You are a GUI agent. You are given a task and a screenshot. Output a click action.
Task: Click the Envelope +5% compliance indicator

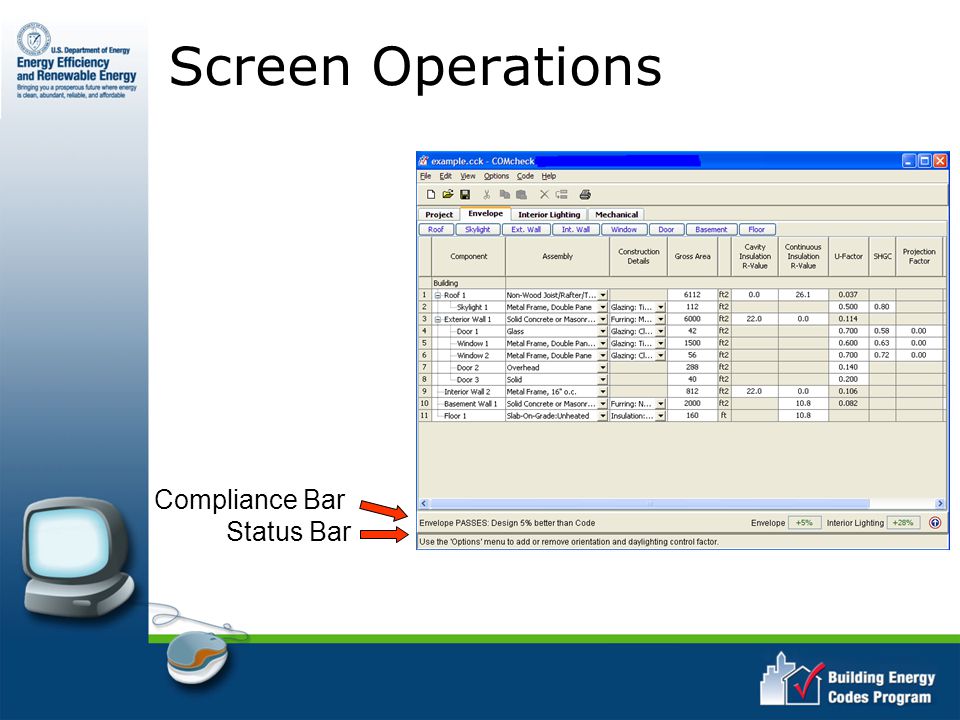pyautogui.click(x=804, y=523)
